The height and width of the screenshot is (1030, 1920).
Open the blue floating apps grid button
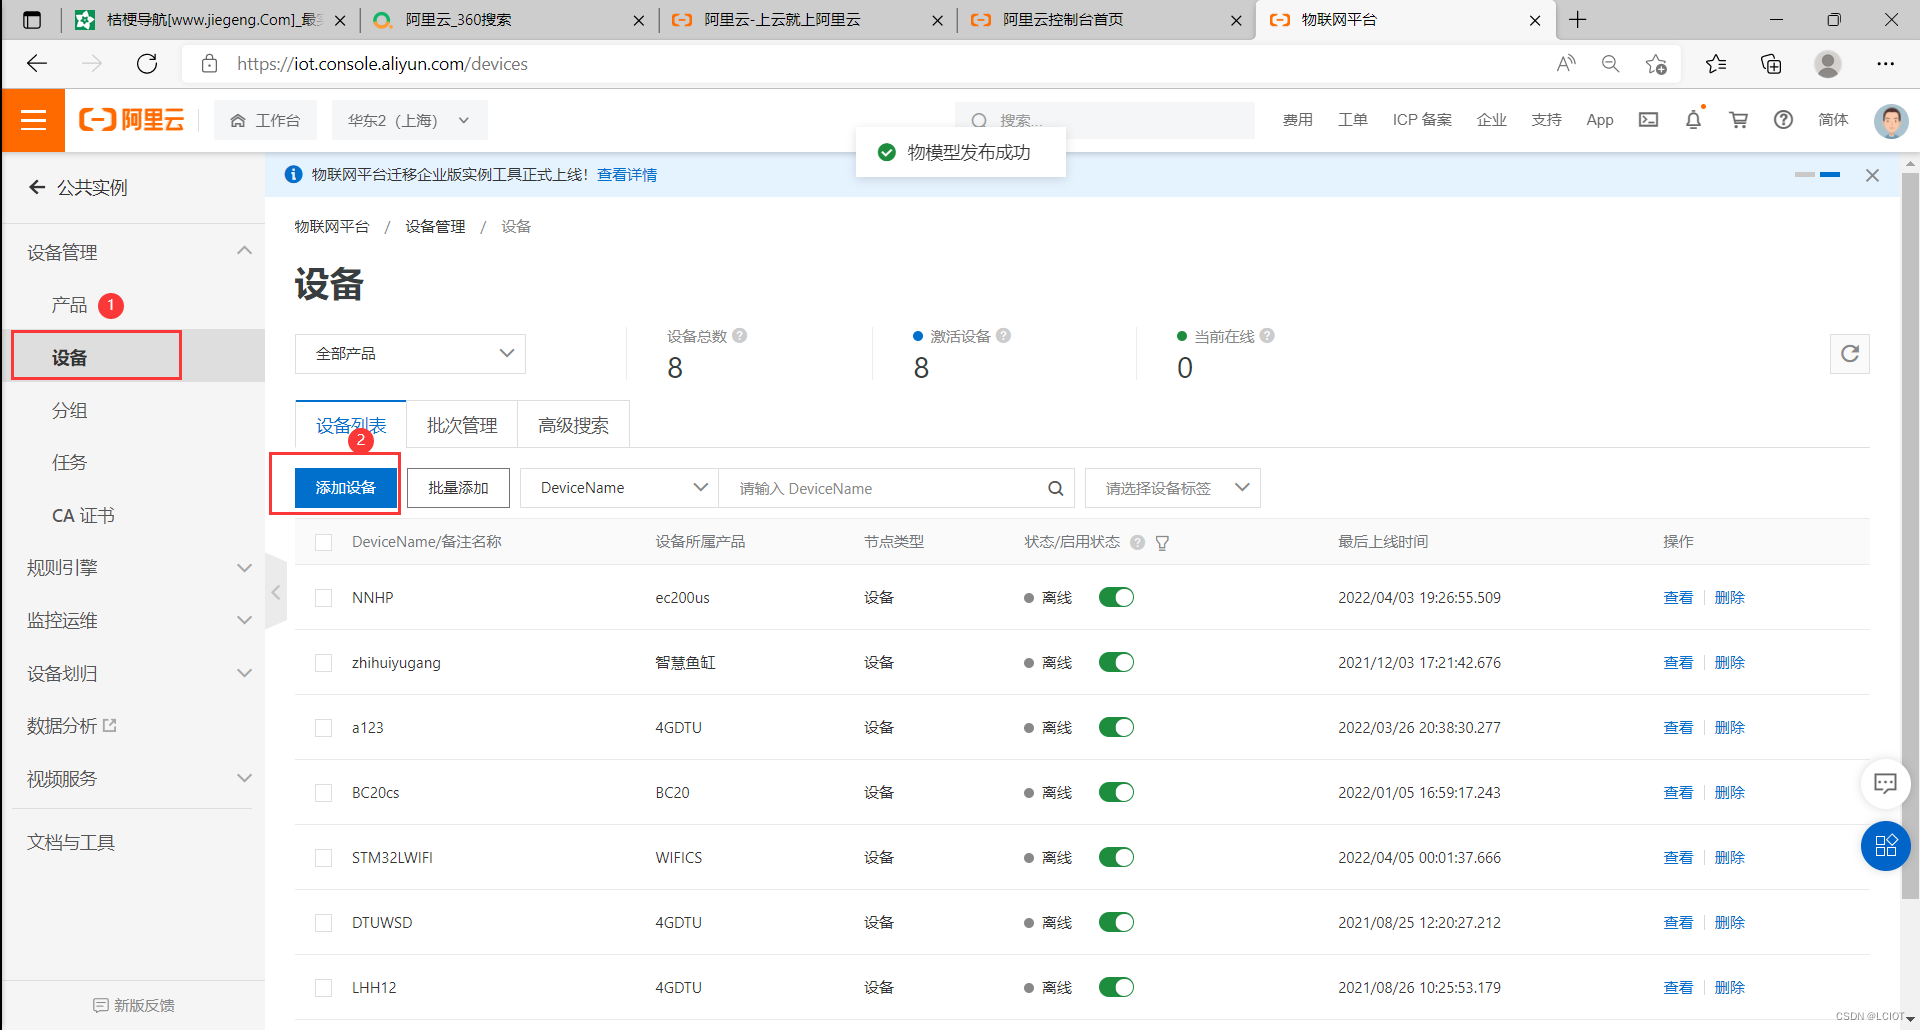coord(1885,846)
